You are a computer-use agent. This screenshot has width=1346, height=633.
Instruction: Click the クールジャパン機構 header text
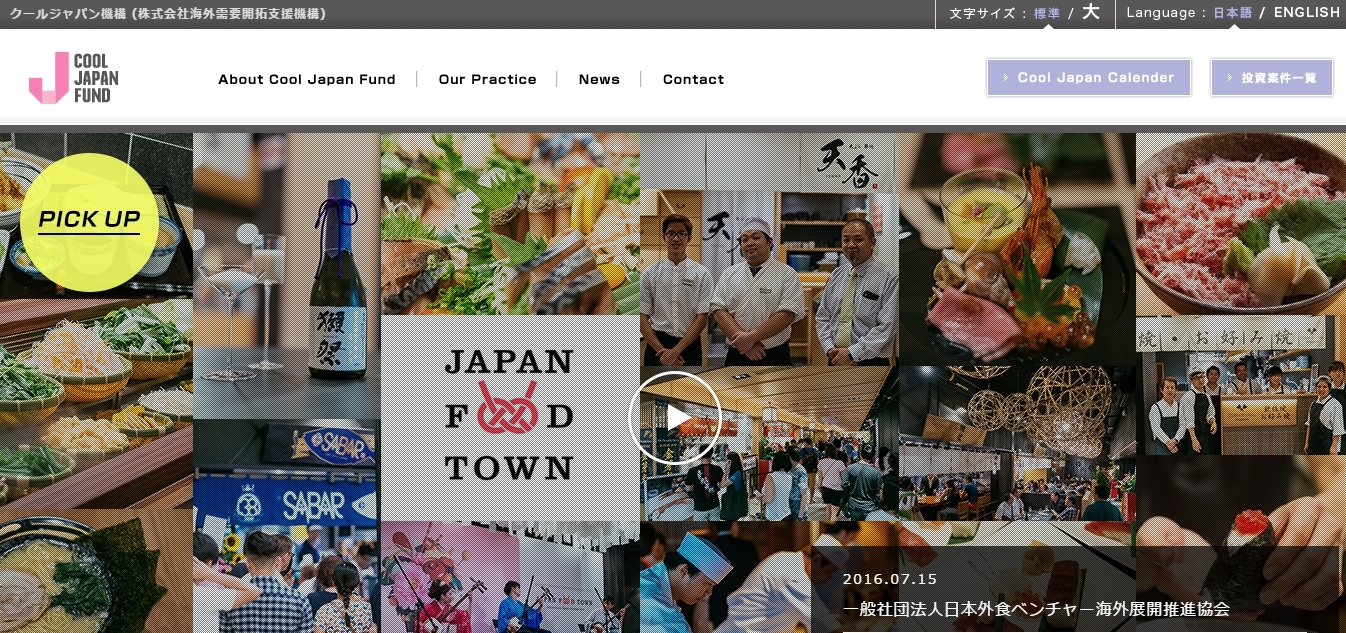coord(168,13)
